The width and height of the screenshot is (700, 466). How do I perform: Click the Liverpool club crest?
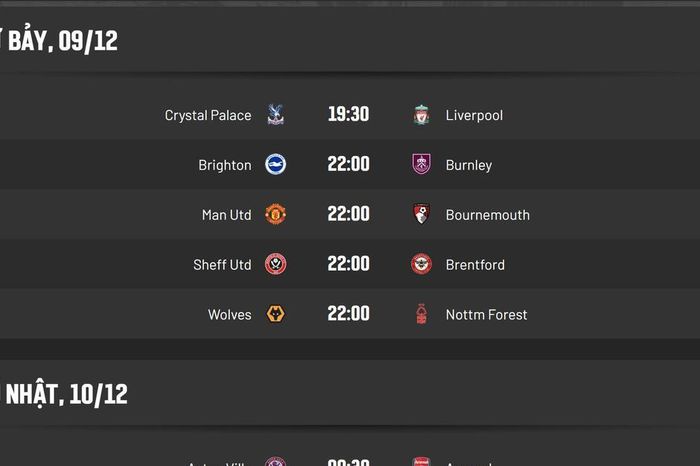(421, 115)
